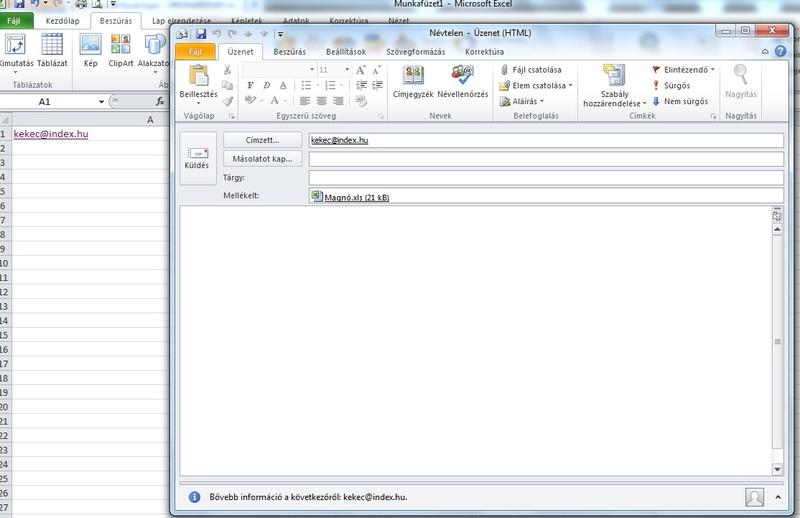Open the font size 11 dropdown
The height and width of the screenshot is (518, 800).
tap(347, 69)
